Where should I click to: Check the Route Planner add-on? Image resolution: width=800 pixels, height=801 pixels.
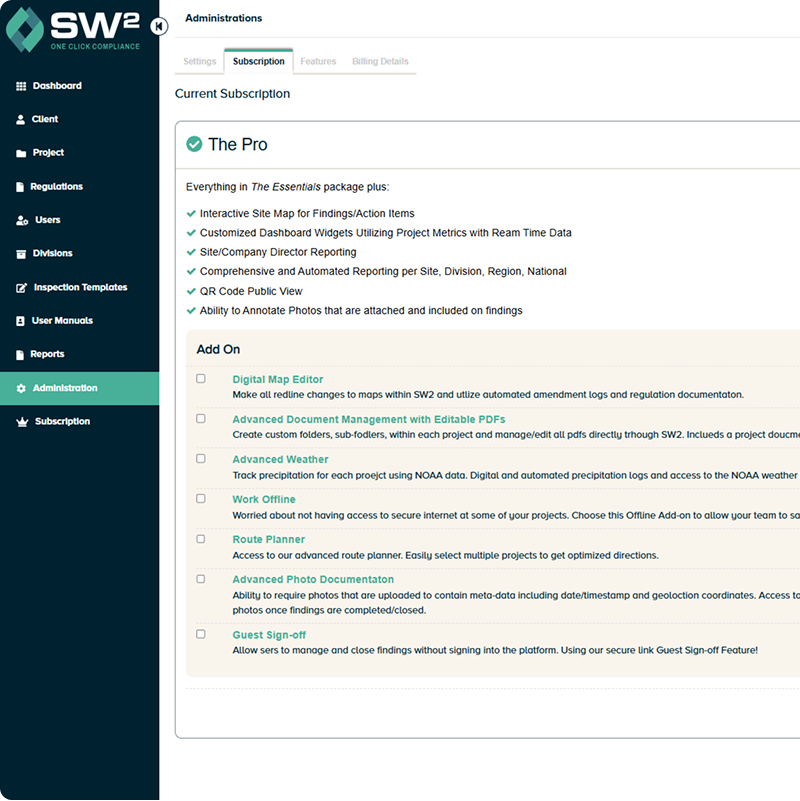(x=200, y=538)
